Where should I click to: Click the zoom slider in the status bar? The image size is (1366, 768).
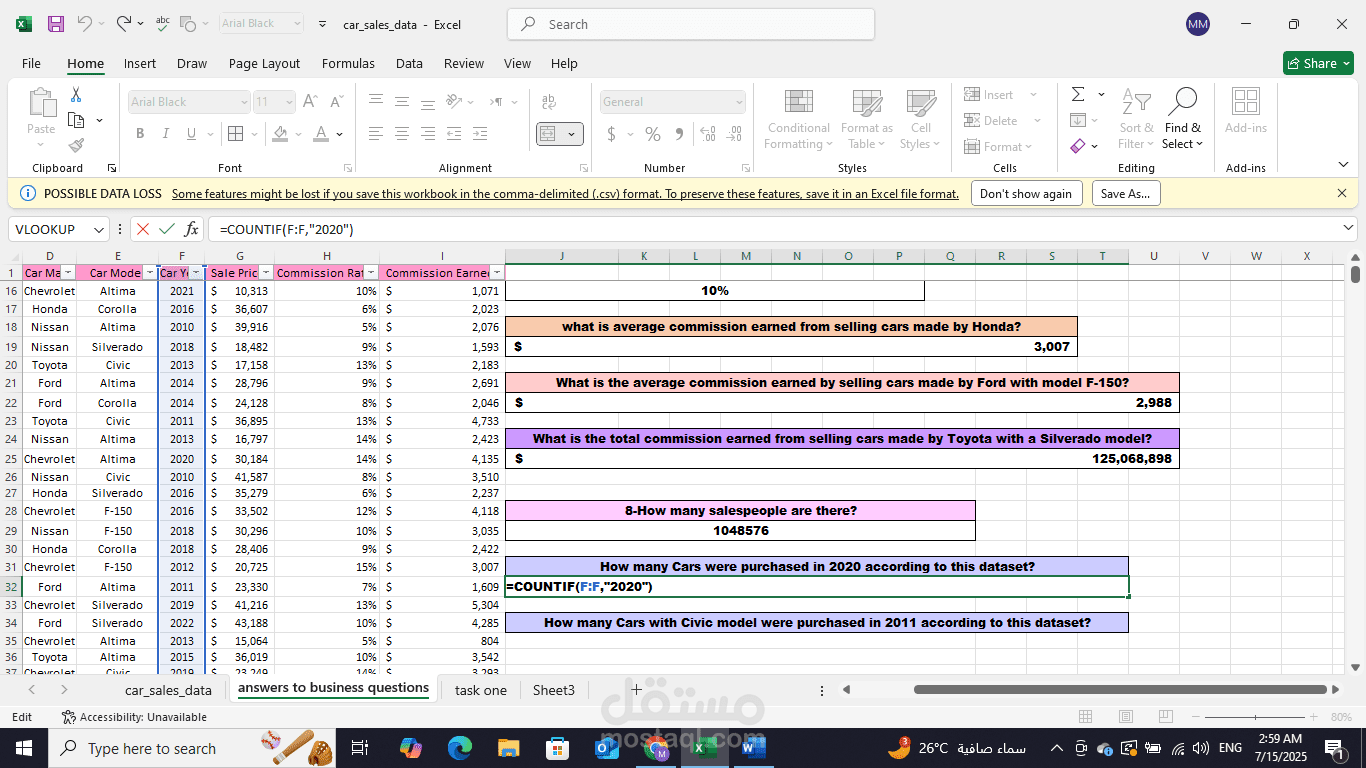[x=1255, y=717]
